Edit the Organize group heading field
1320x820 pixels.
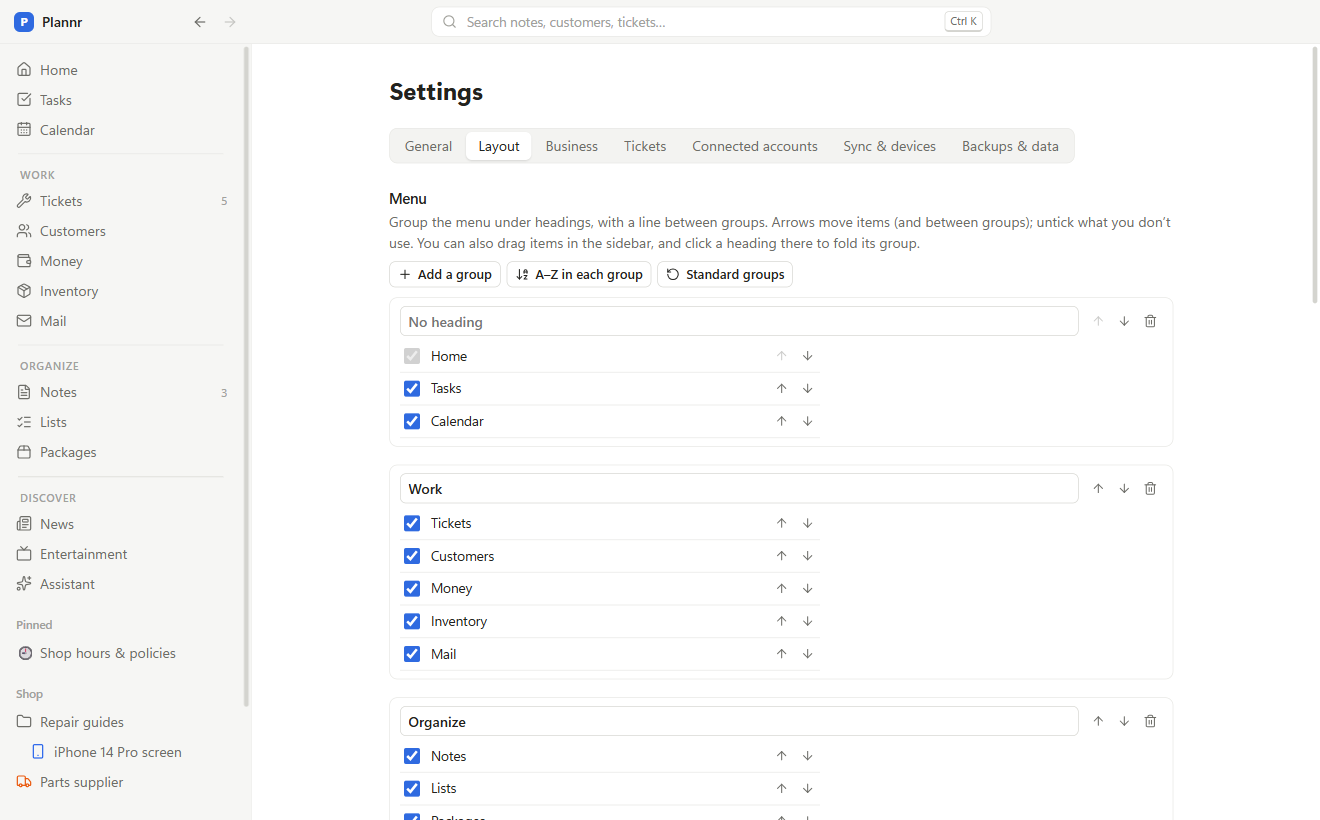click(739, 721)
